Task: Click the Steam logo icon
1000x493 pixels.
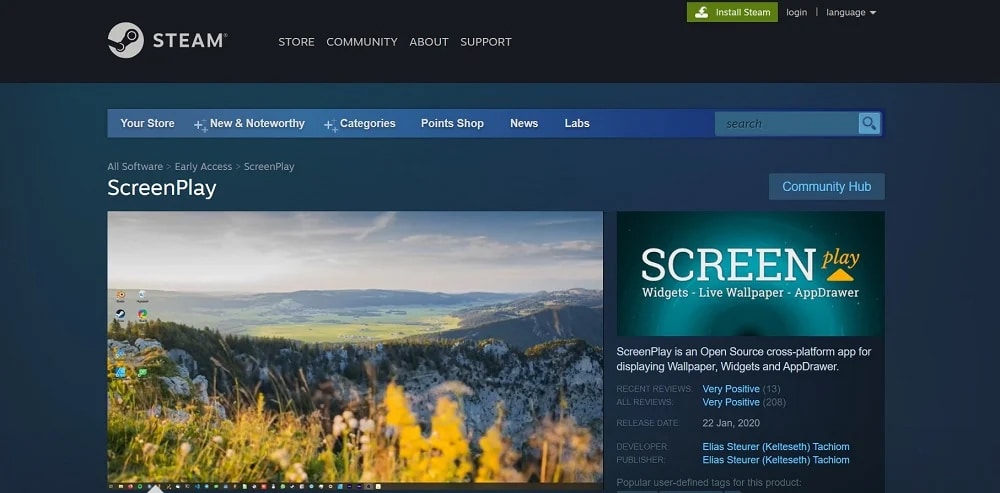Action: (x=126, y=40)
